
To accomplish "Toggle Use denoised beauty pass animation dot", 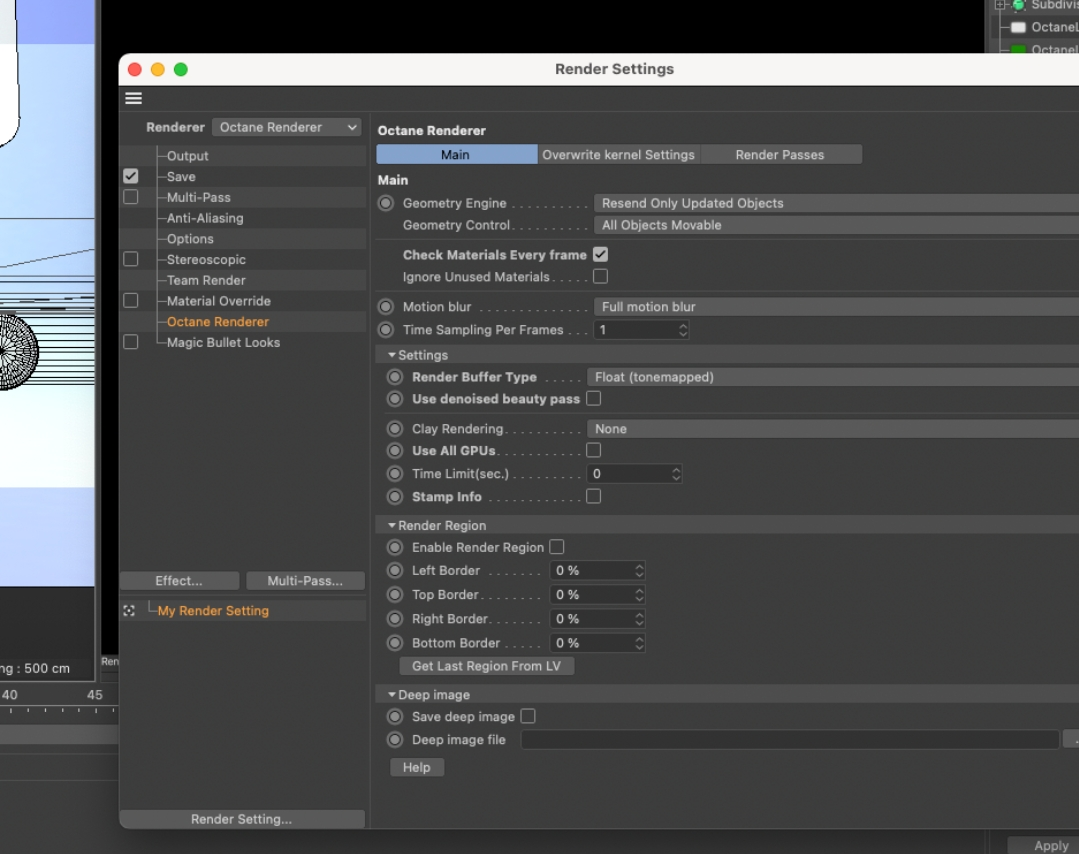I will 395,399.
